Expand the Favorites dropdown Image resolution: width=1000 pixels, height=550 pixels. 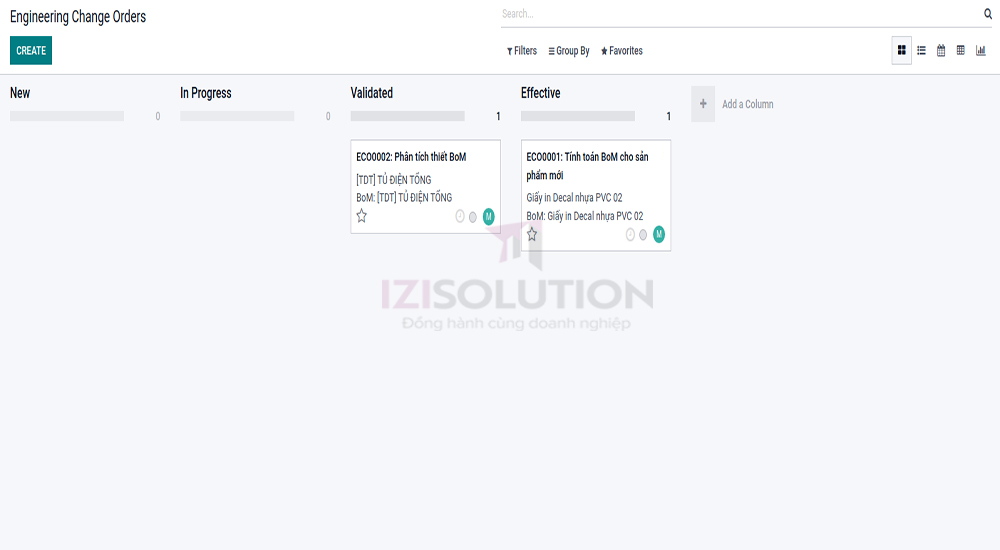point(622,51)
